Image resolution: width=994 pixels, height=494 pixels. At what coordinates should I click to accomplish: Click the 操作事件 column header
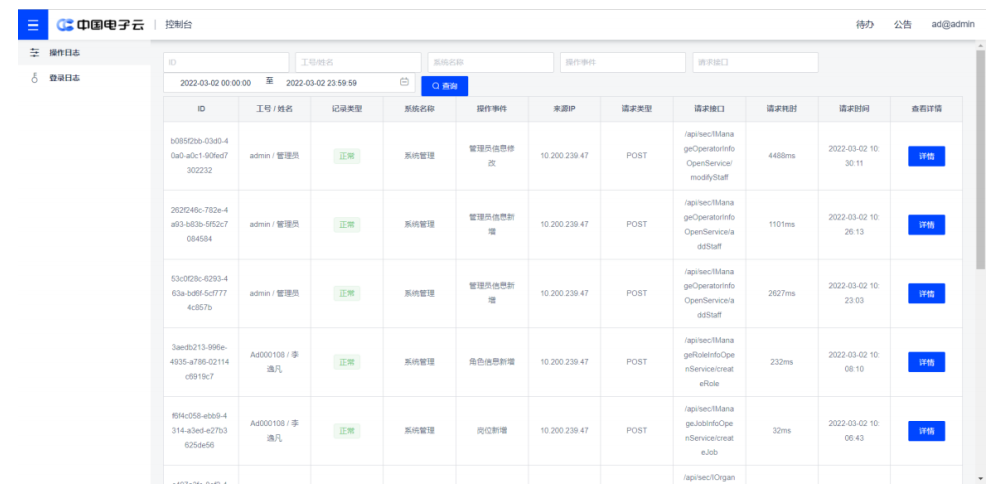(x=492, y=109)
